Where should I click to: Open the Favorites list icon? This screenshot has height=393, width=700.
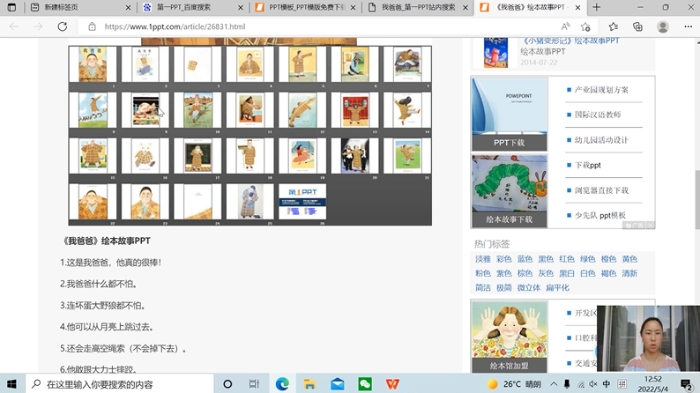click(x=613, y=26)
